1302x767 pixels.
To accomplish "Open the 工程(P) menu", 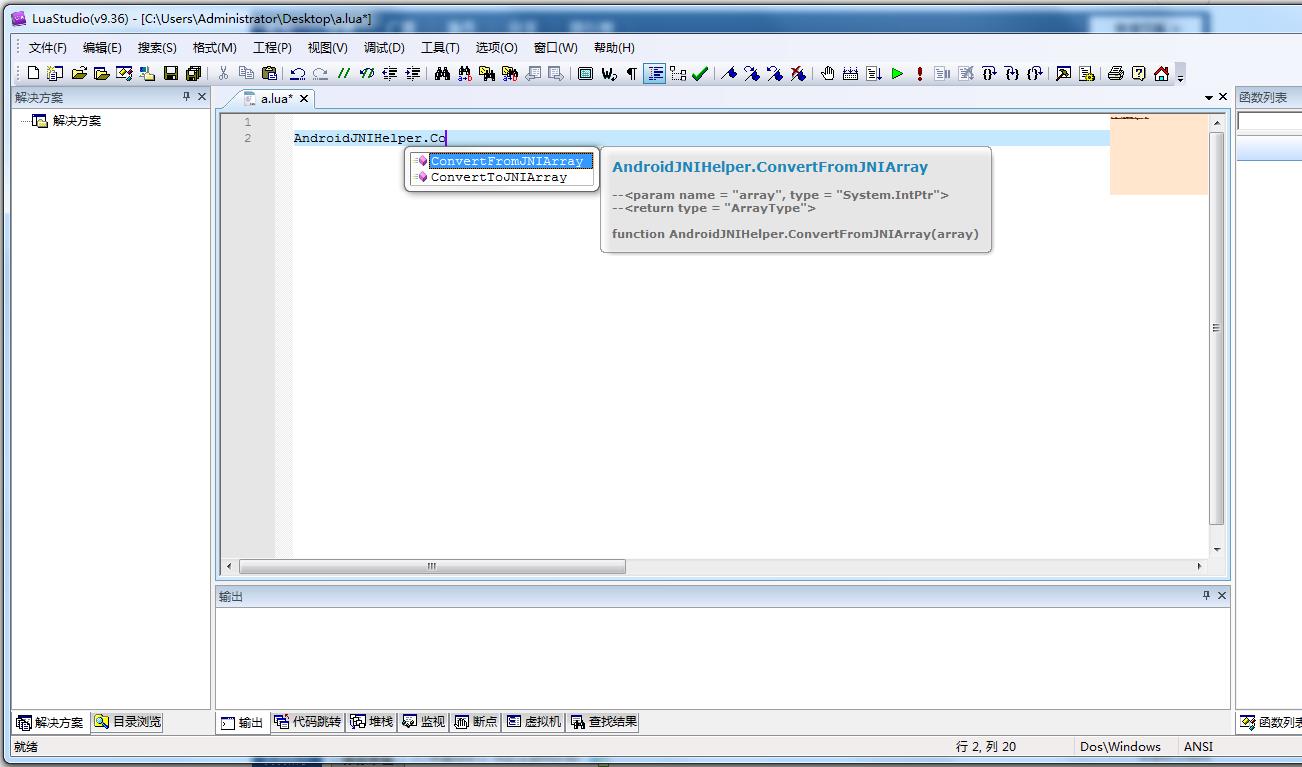I will (x=272, y=47).
